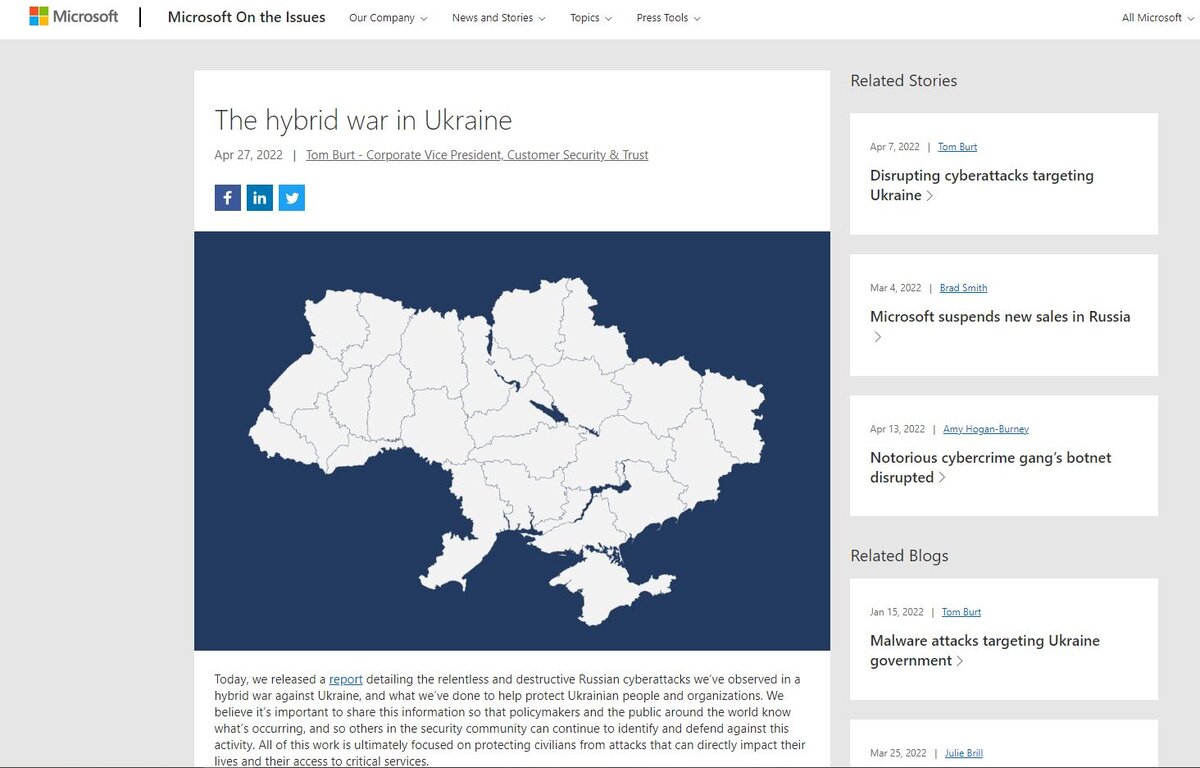
Task: Click Julie Brill author link
Action: [963, 753]
